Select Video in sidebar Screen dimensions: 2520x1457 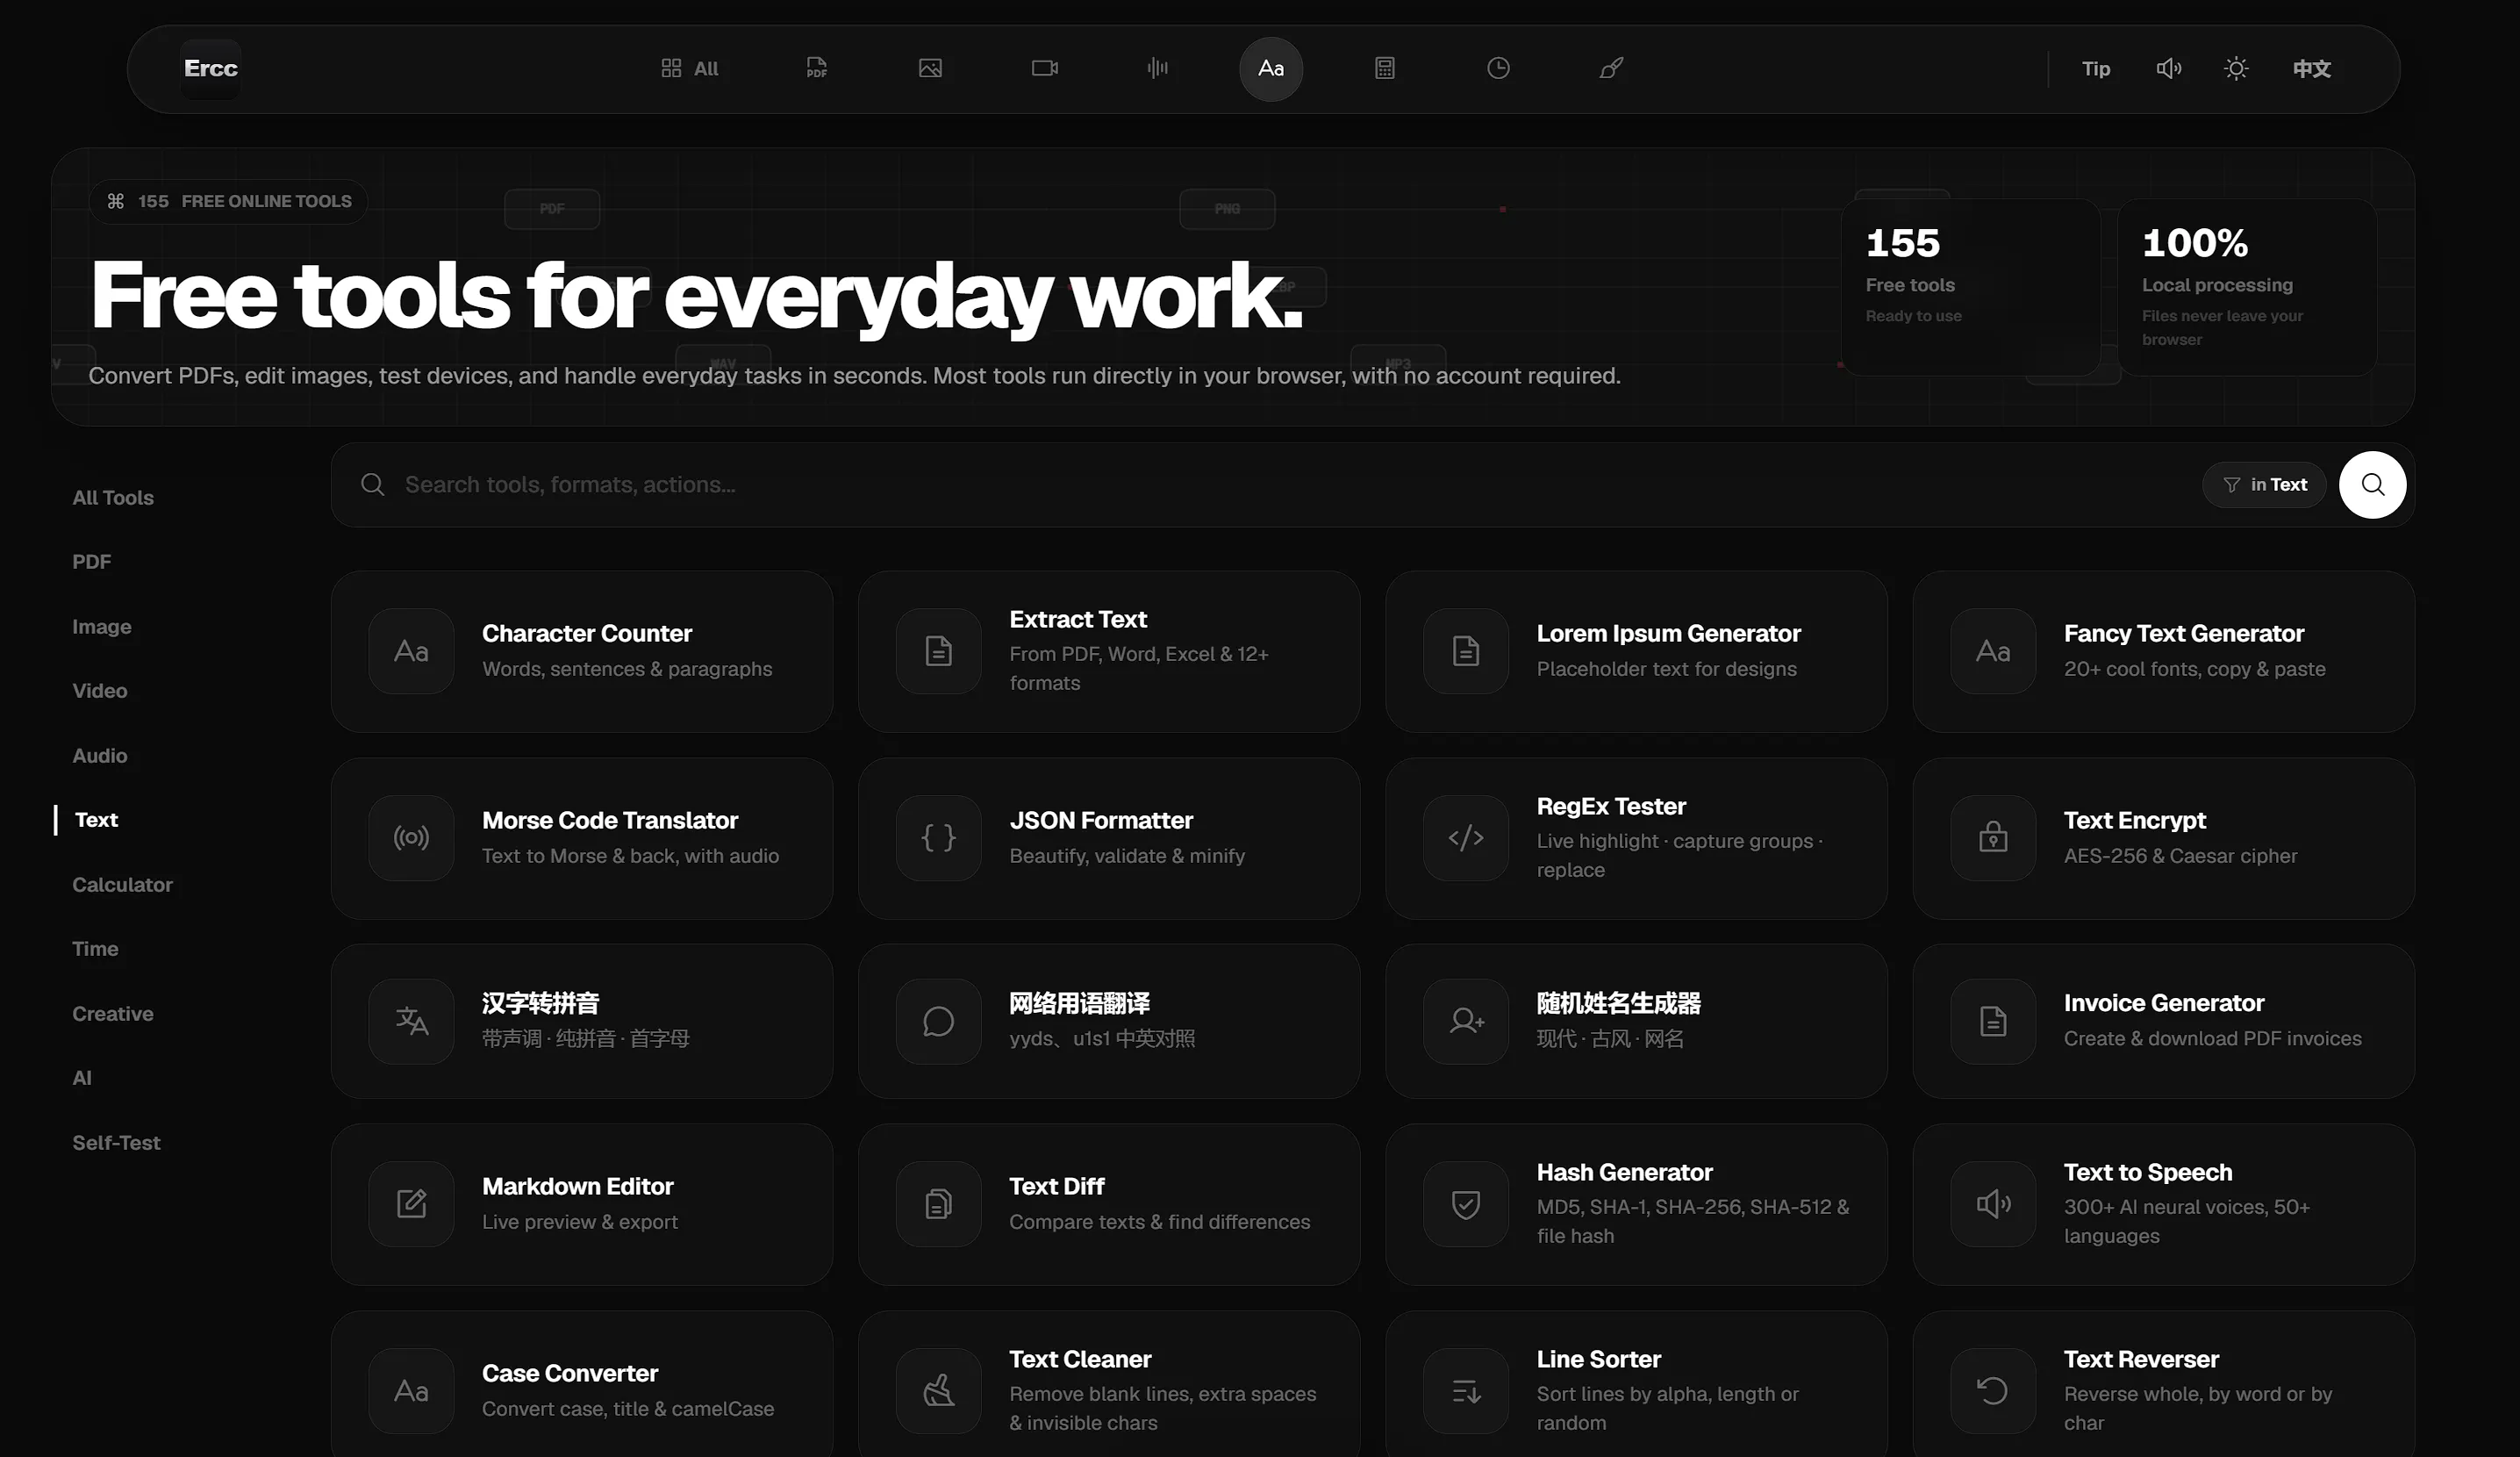click(99, 690)
